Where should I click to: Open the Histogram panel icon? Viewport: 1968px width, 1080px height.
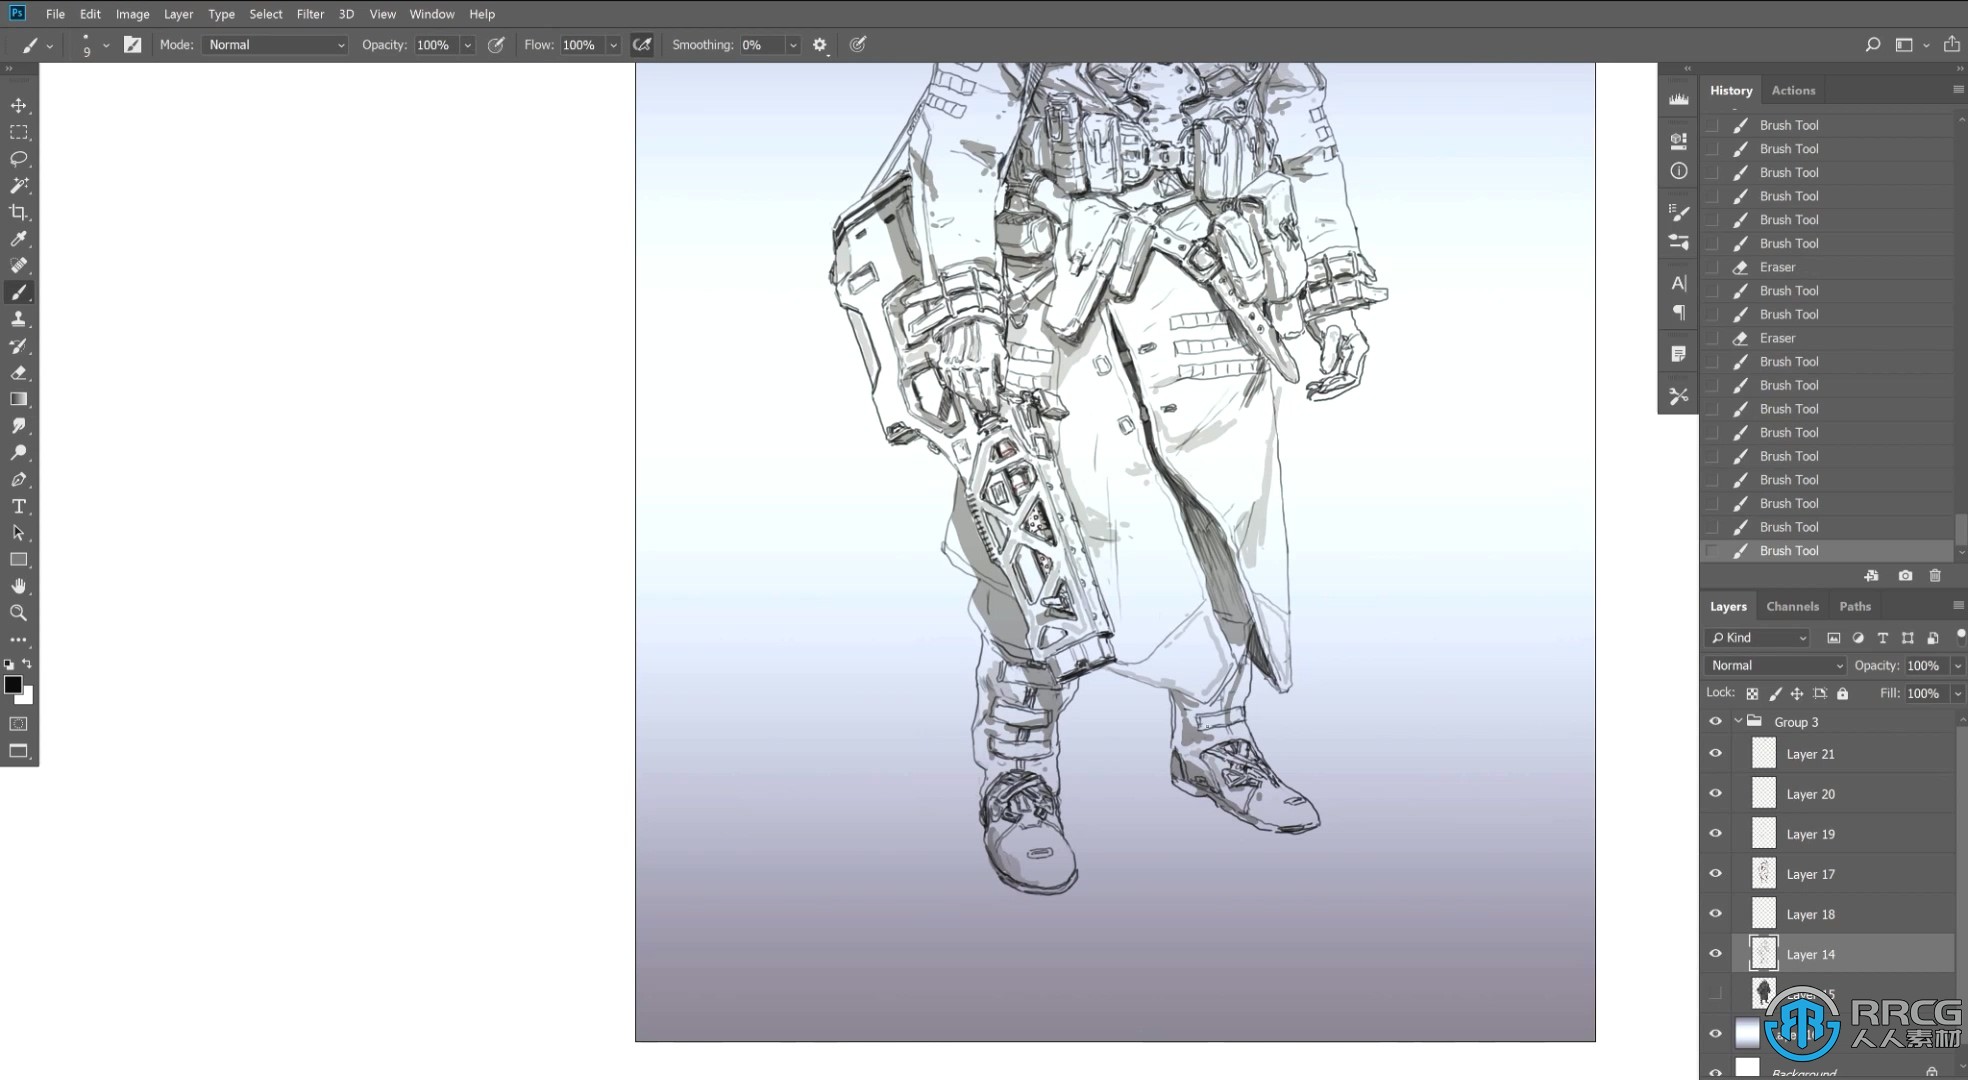click(1679, 99)
